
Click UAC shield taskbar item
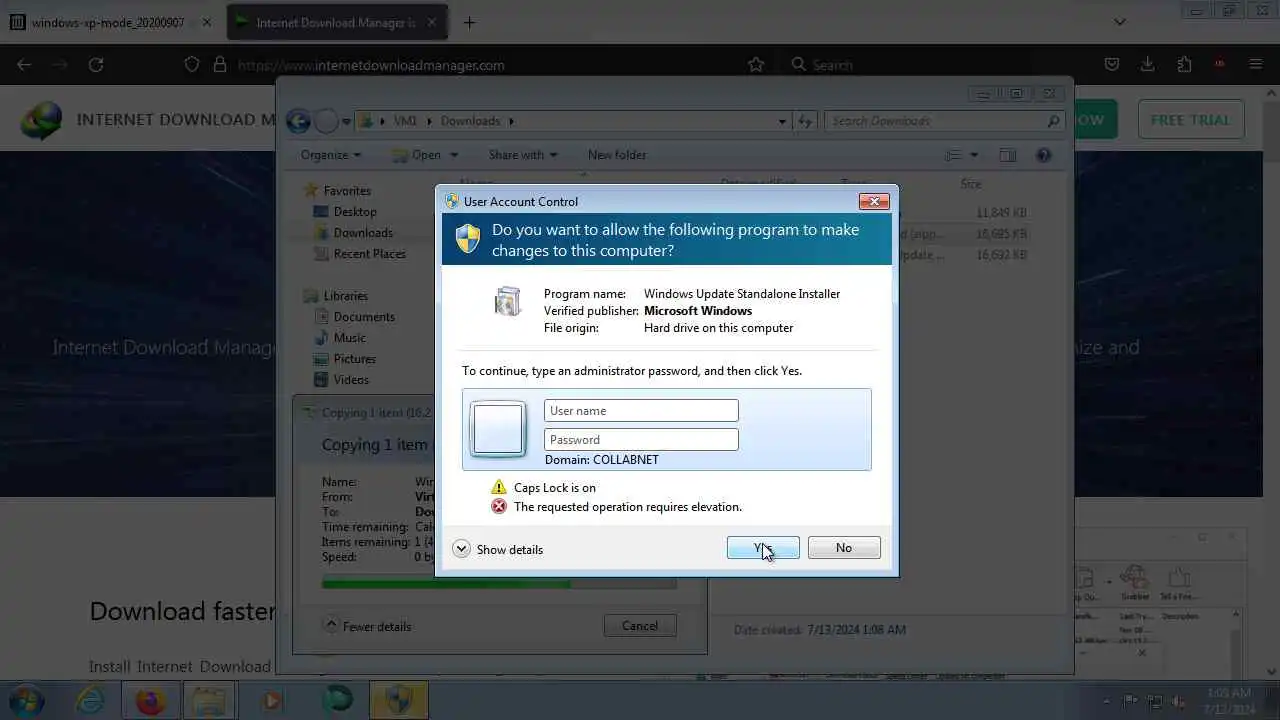click(x=399, y=700)
